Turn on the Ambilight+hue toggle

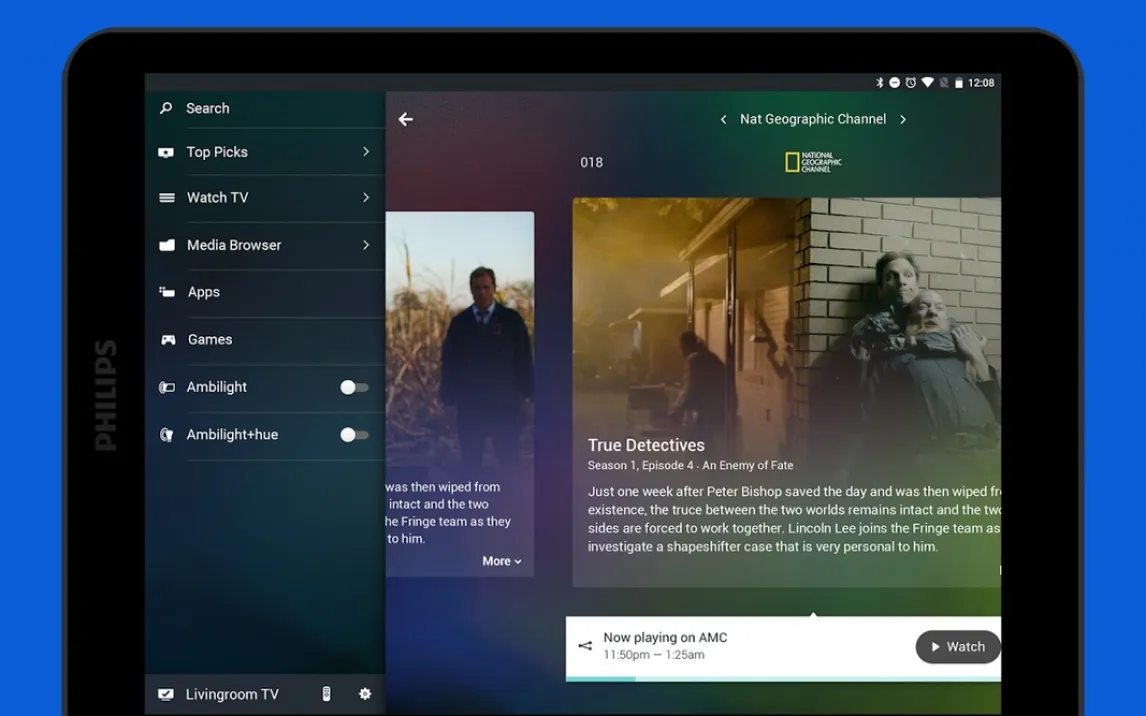tap(354, 435)
